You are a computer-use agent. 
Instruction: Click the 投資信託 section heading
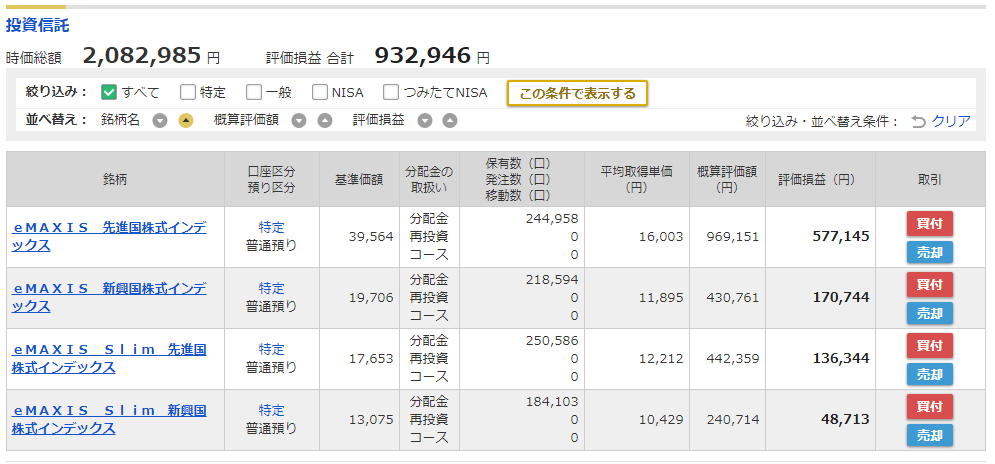[37, 26]
